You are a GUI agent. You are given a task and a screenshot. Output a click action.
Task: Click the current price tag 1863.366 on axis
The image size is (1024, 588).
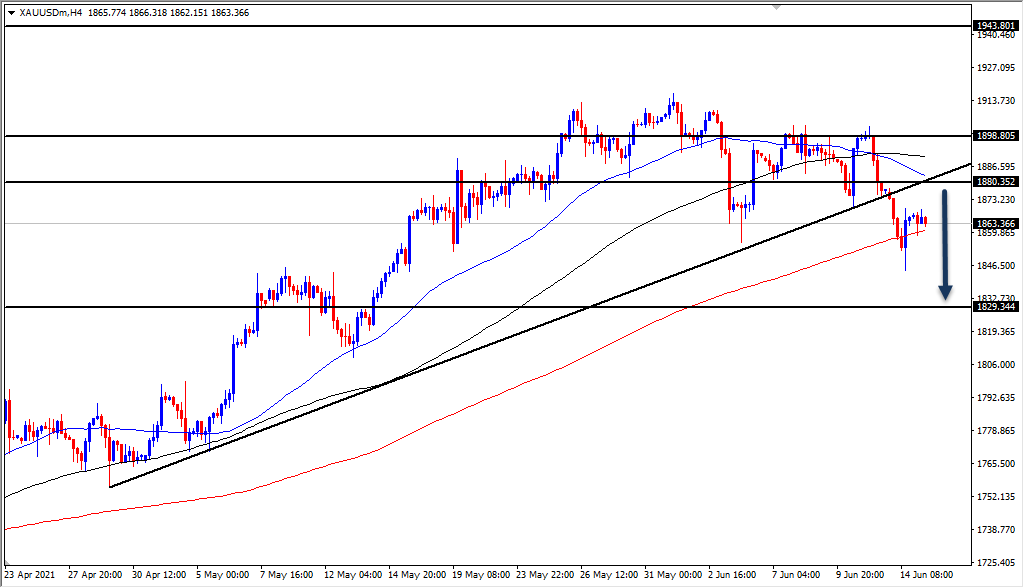995,223
